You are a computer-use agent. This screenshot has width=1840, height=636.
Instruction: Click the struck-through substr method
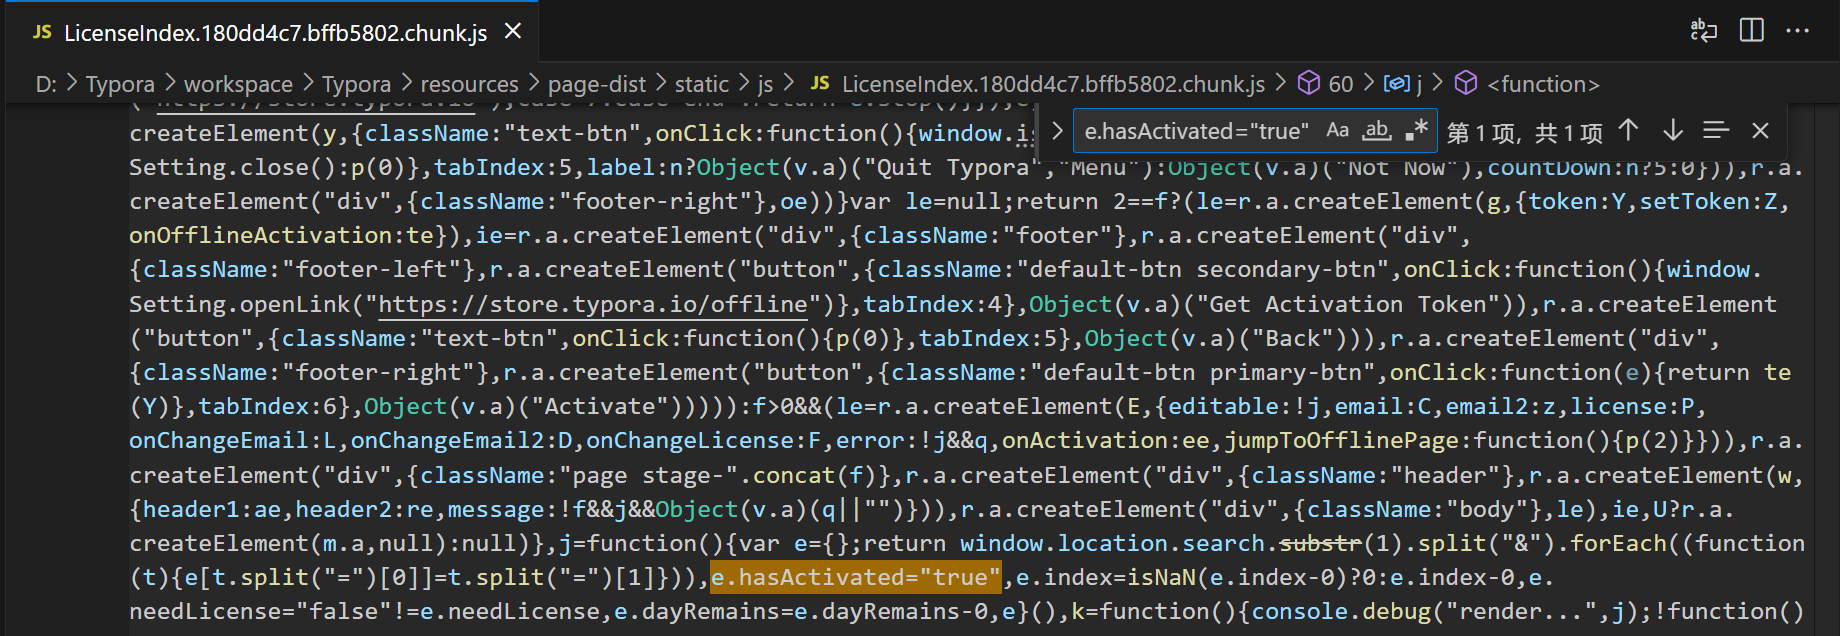1321,543
